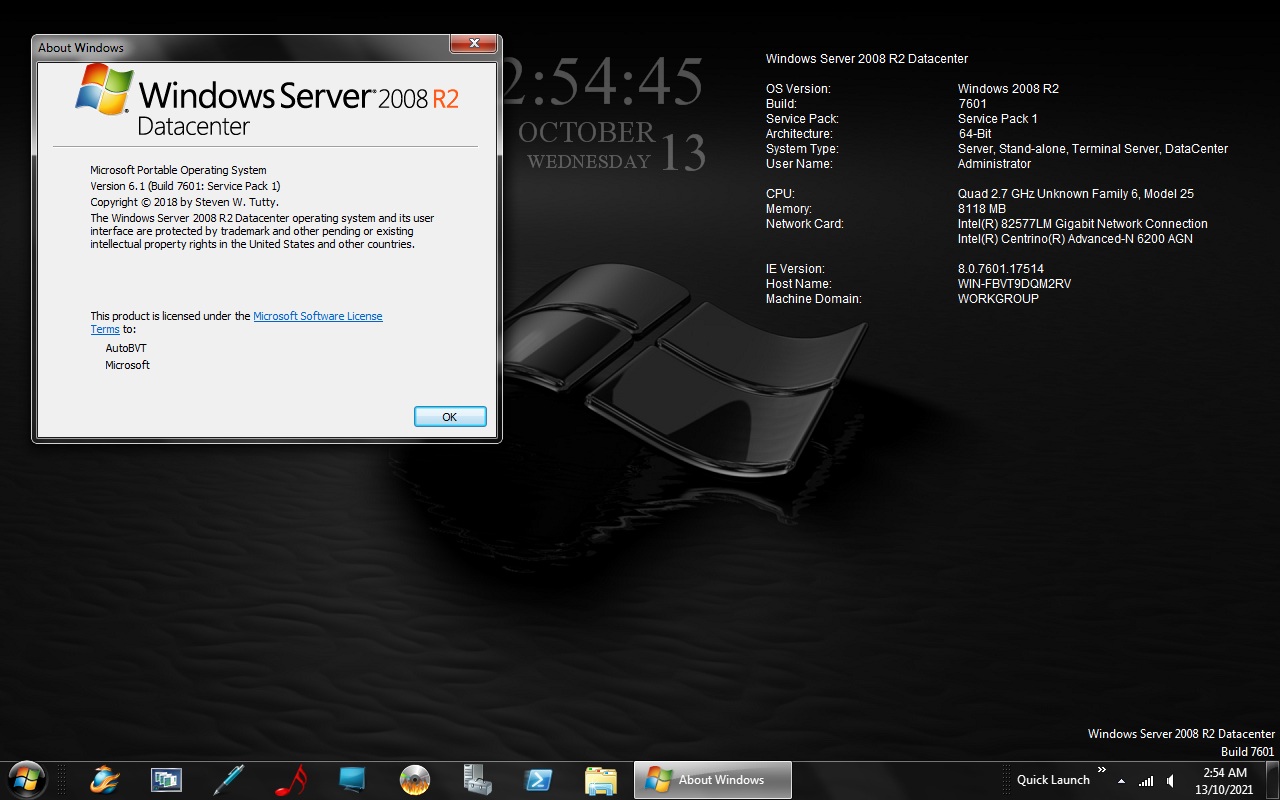This screenshot has width=1280, height=800.
Task: Click the Windows Server 2008 R2 logo banner
Action: coord(267,100)
